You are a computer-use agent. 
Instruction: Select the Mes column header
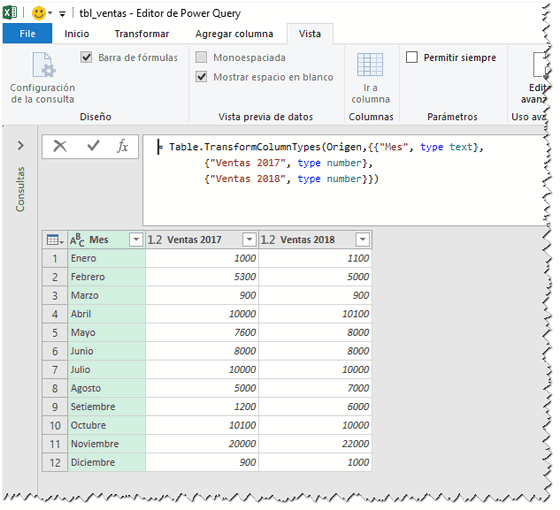click(106, 240)
